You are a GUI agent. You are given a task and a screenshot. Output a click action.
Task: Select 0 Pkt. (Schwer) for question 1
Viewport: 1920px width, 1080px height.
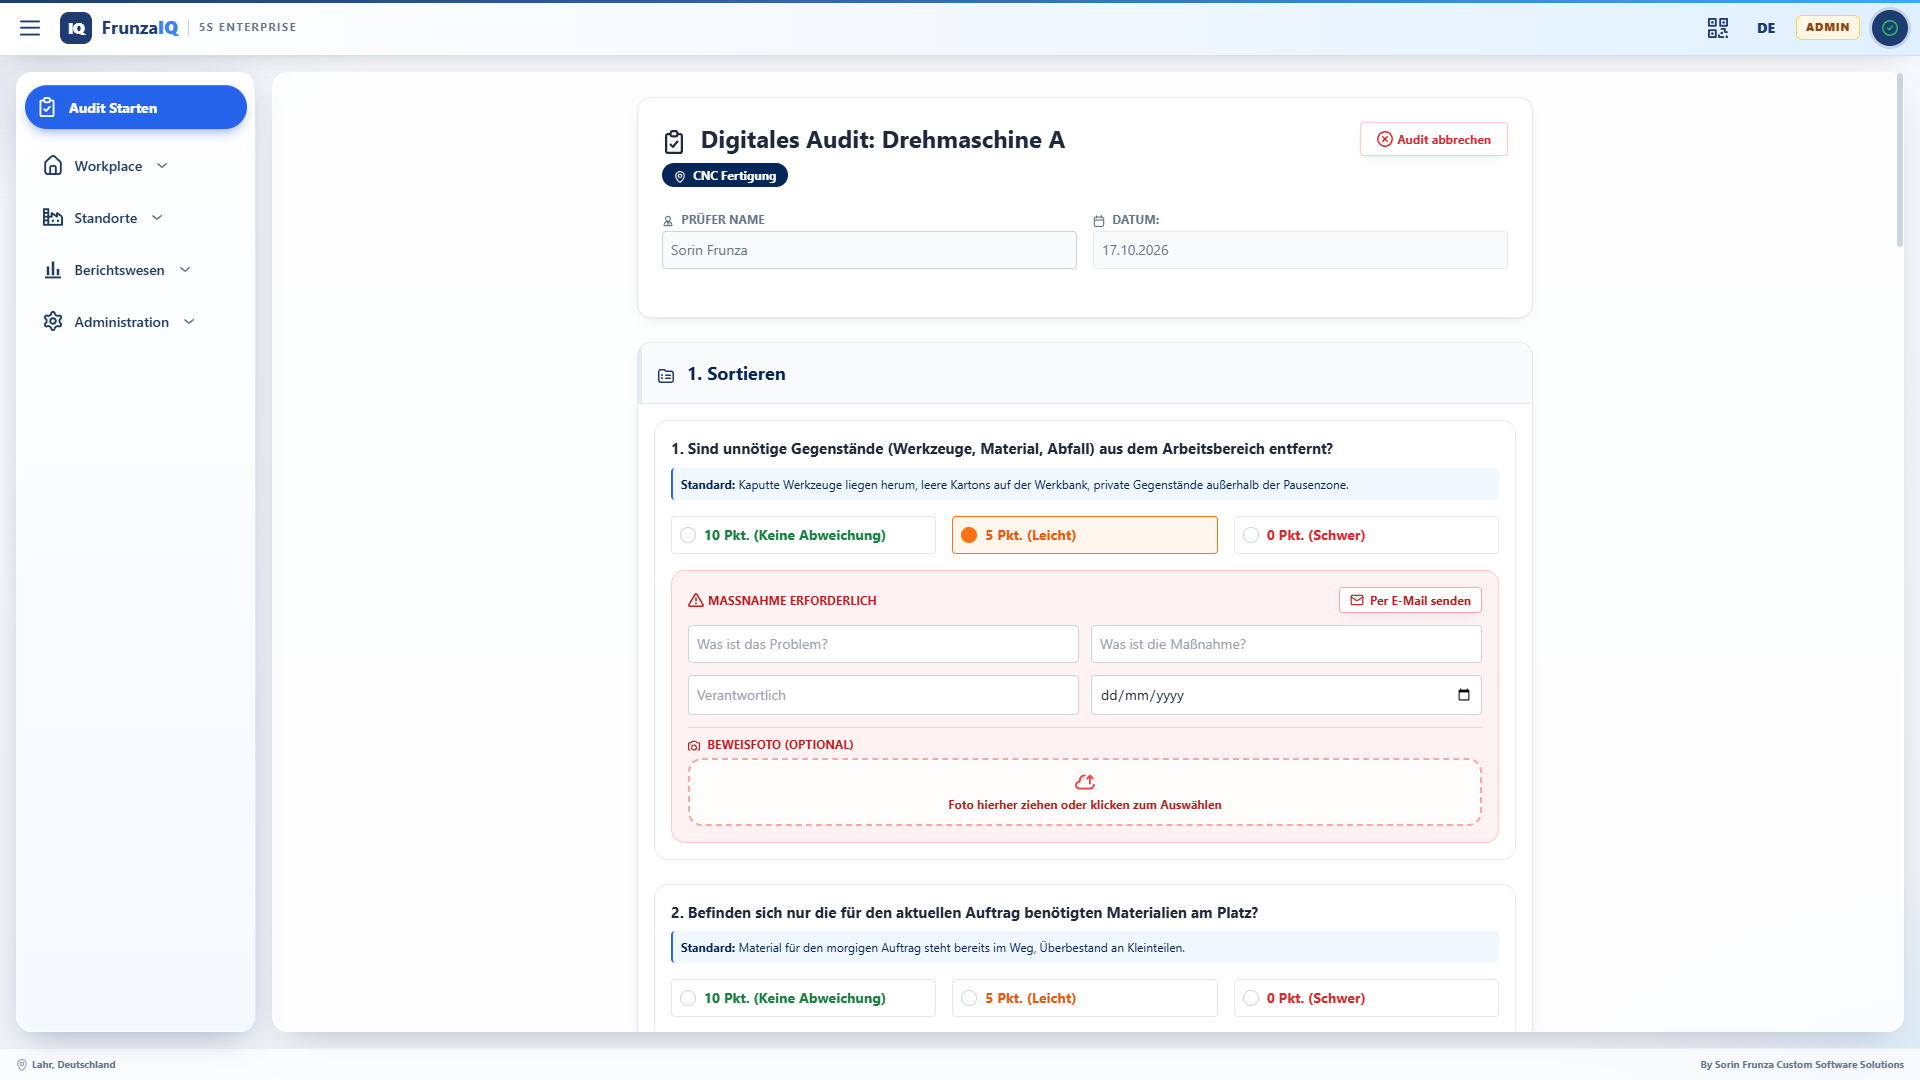pos(1366,535)
